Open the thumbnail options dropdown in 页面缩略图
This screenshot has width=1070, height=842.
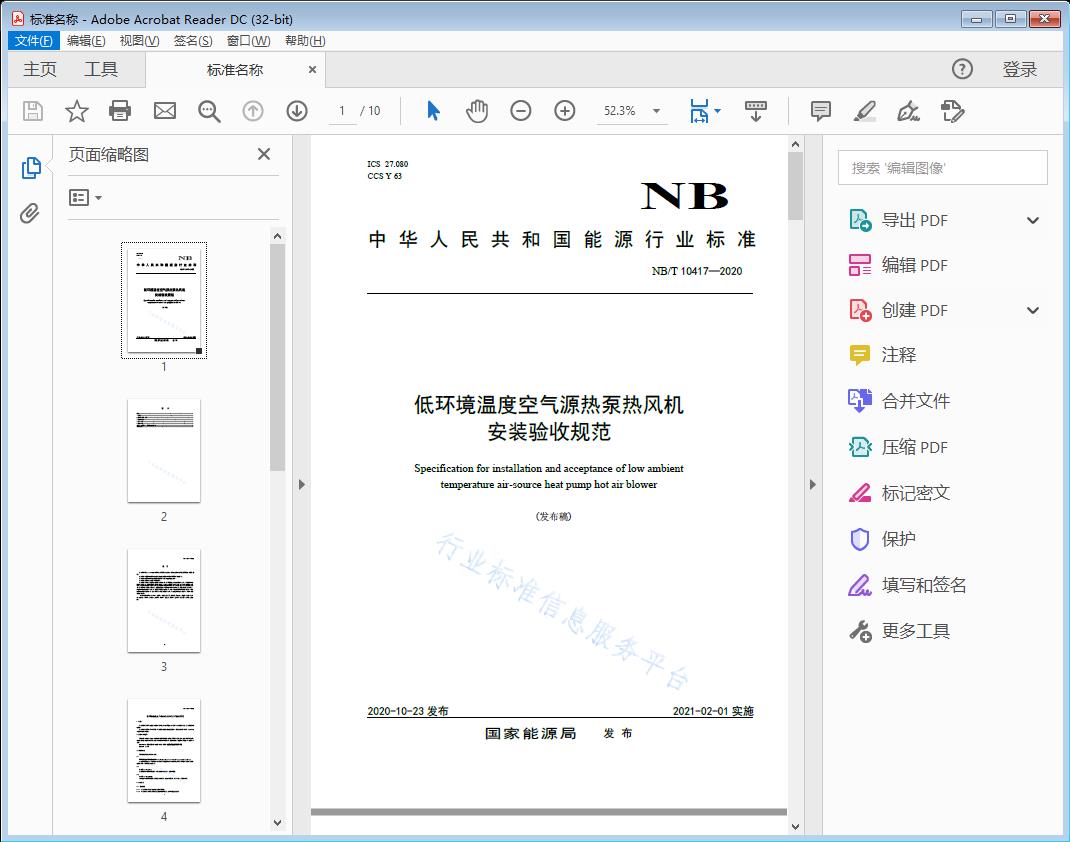(84, 197)
